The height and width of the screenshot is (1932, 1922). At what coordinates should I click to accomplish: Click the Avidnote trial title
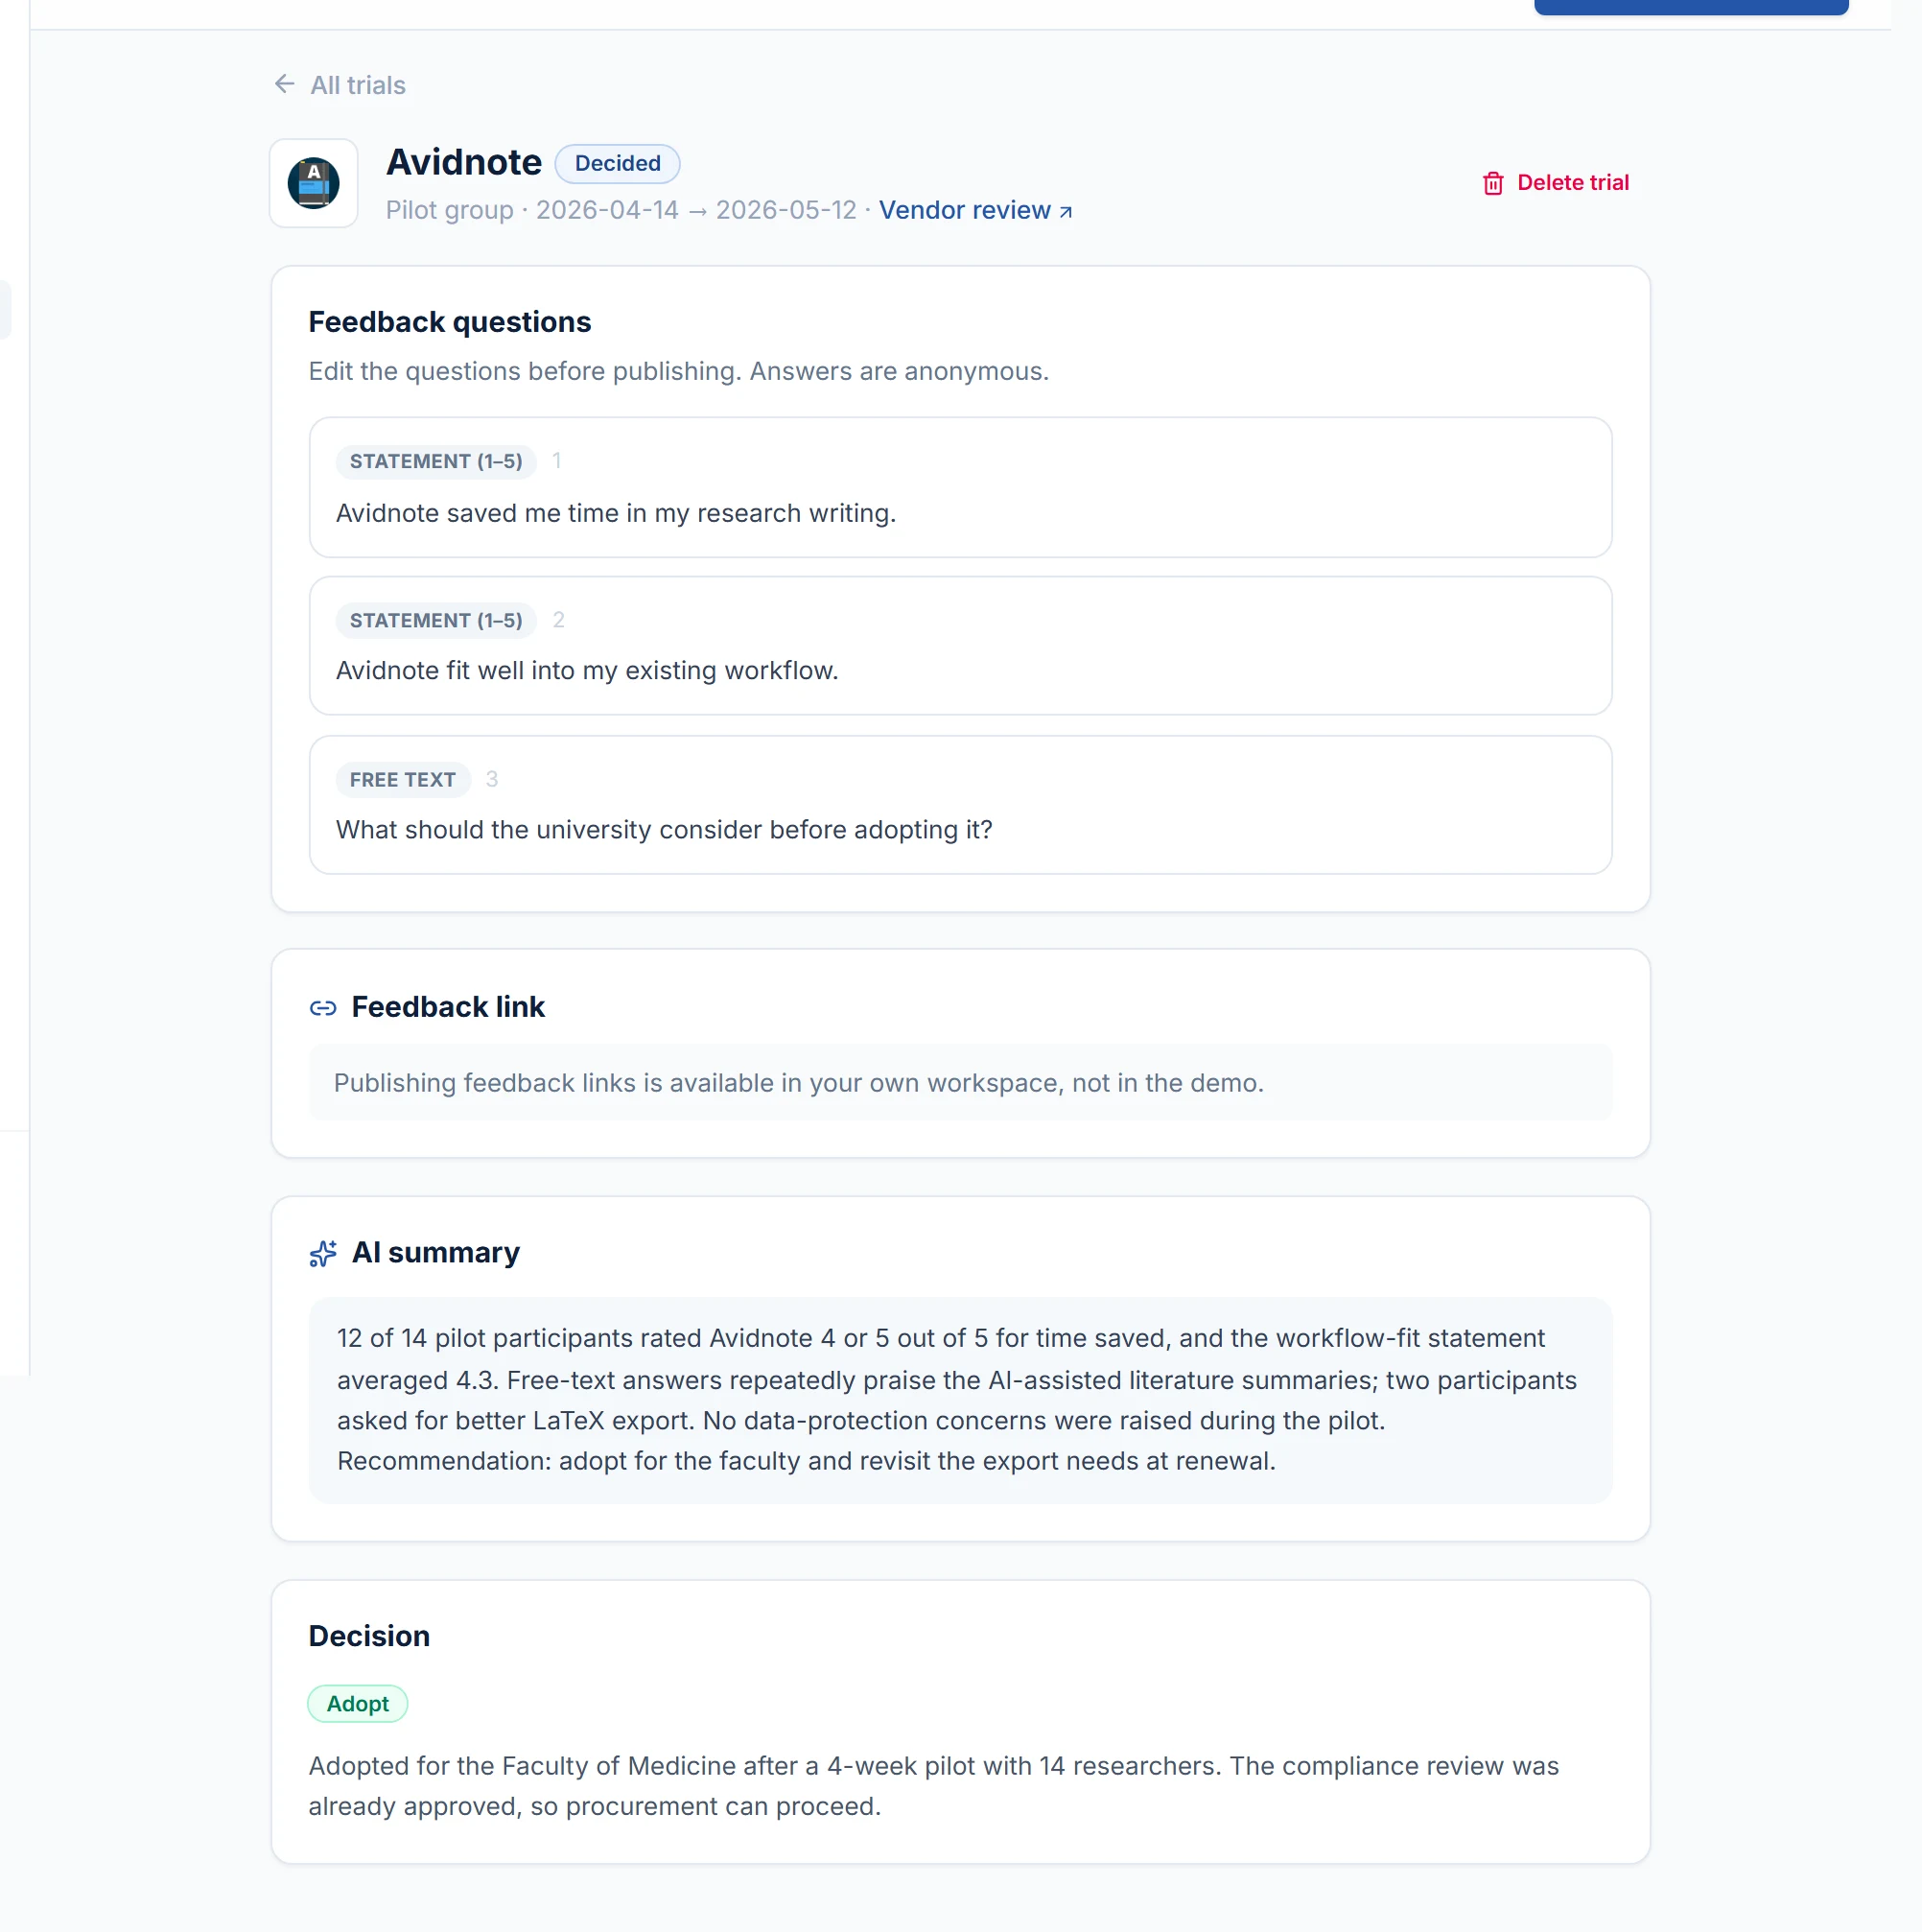coord(464,162)
